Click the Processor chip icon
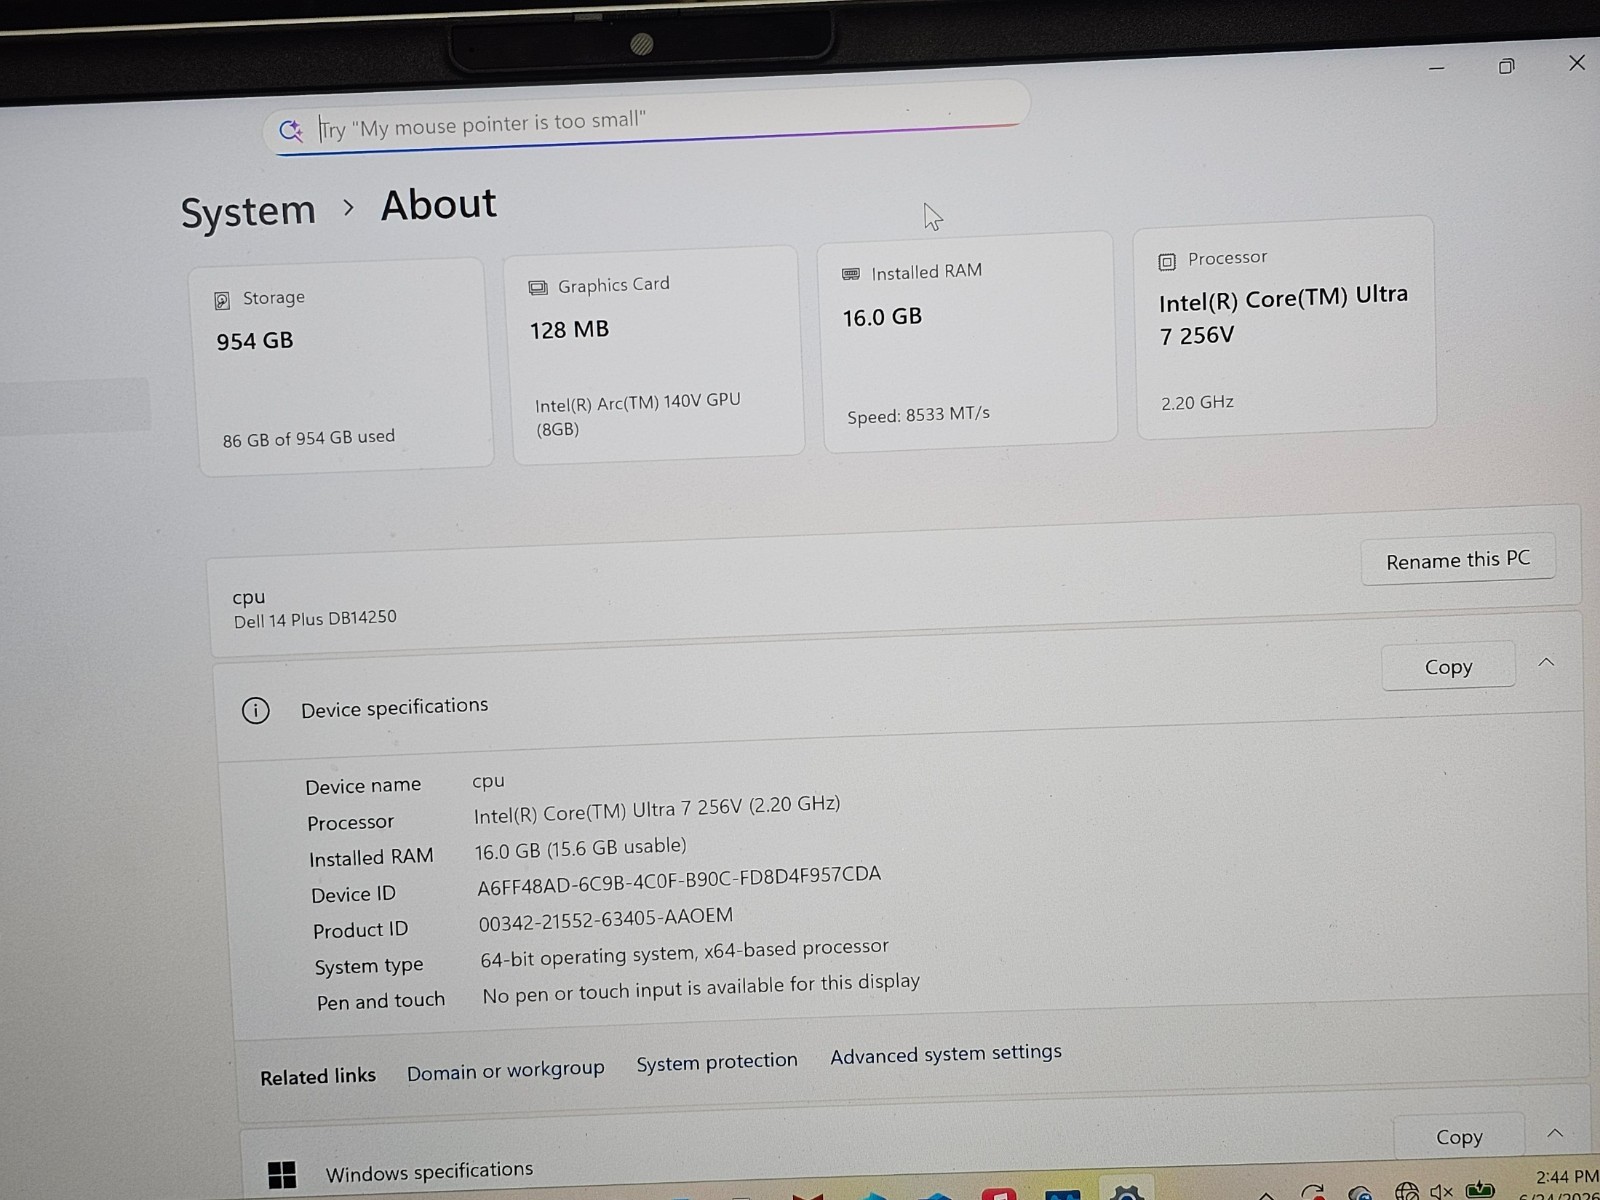Viewport: 1600px width, 1200px height. coord(1167,262)
